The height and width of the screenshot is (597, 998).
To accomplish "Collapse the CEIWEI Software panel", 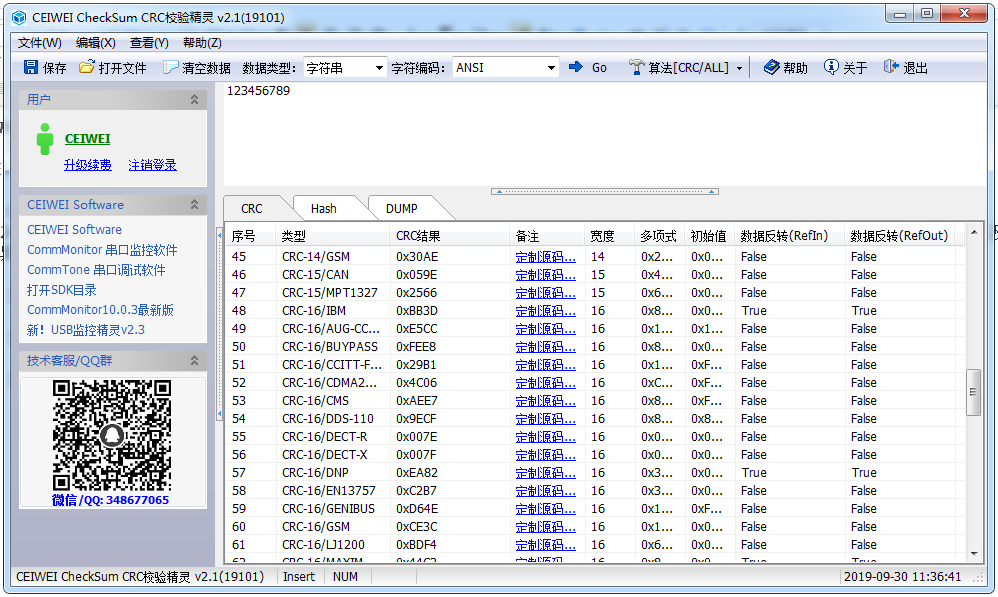I will [194, 204].
